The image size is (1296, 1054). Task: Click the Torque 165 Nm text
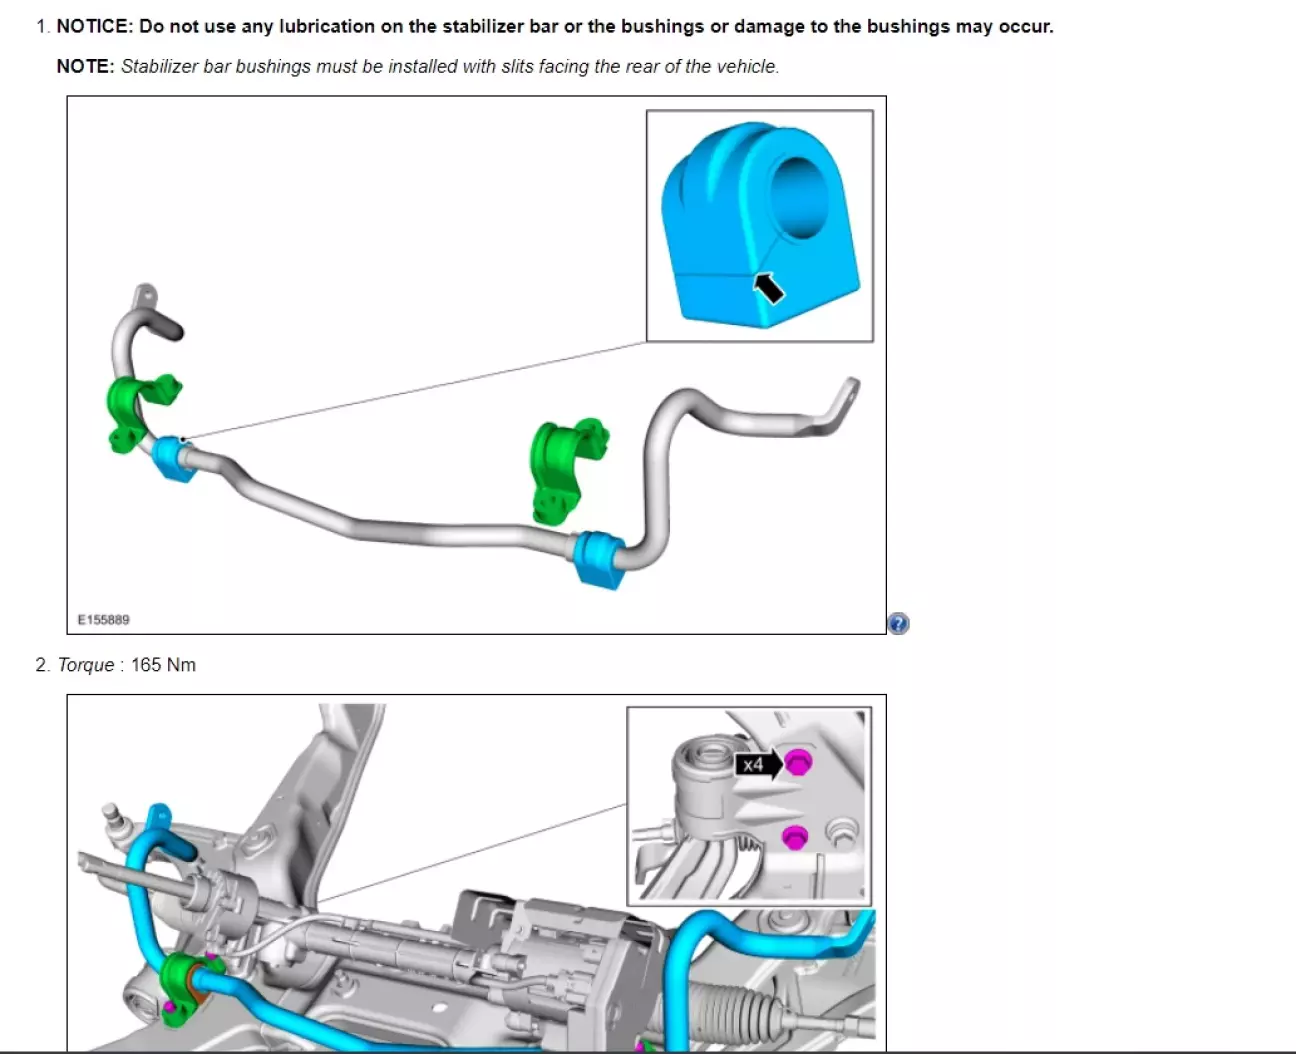click(x=127, y=665)
